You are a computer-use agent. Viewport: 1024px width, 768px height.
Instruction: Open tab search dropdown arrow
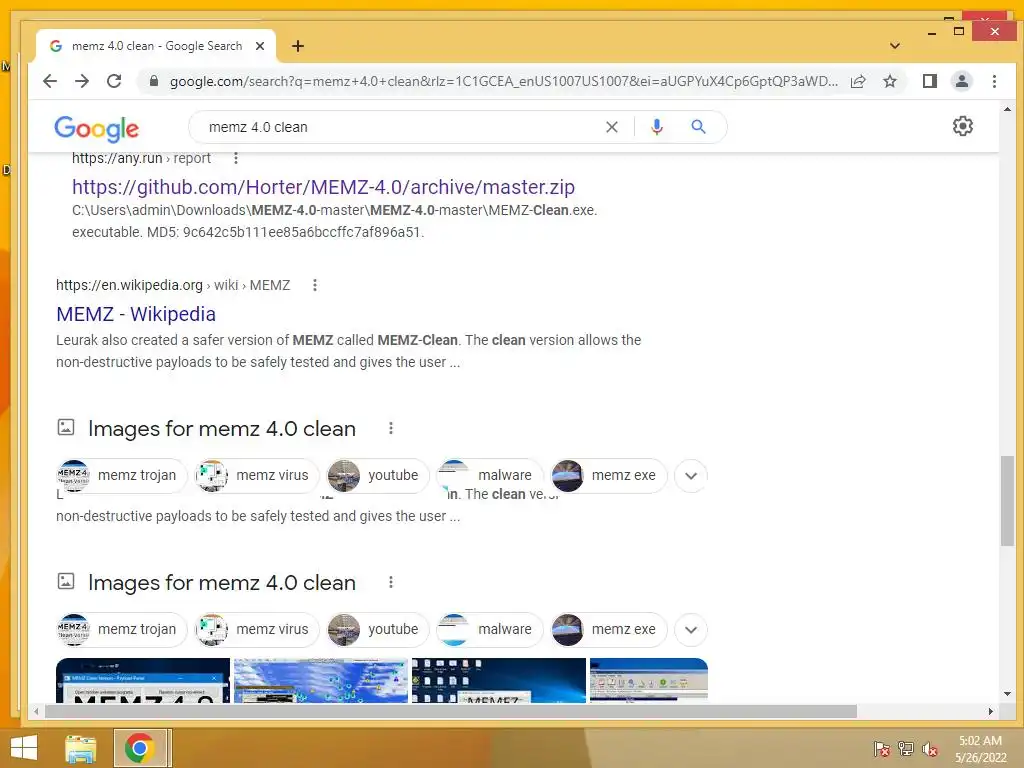(x=895, y=46)
